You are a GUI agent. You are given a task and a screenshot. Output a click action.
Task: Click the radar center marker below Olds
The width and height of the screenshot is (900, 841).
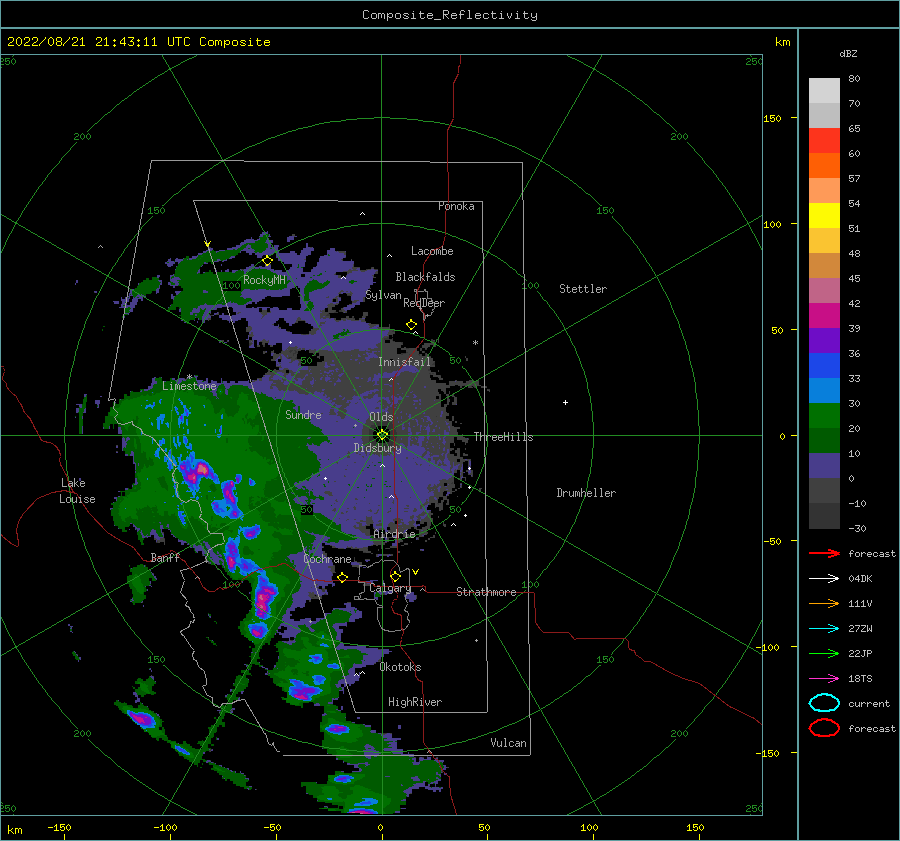coord(382,435)
